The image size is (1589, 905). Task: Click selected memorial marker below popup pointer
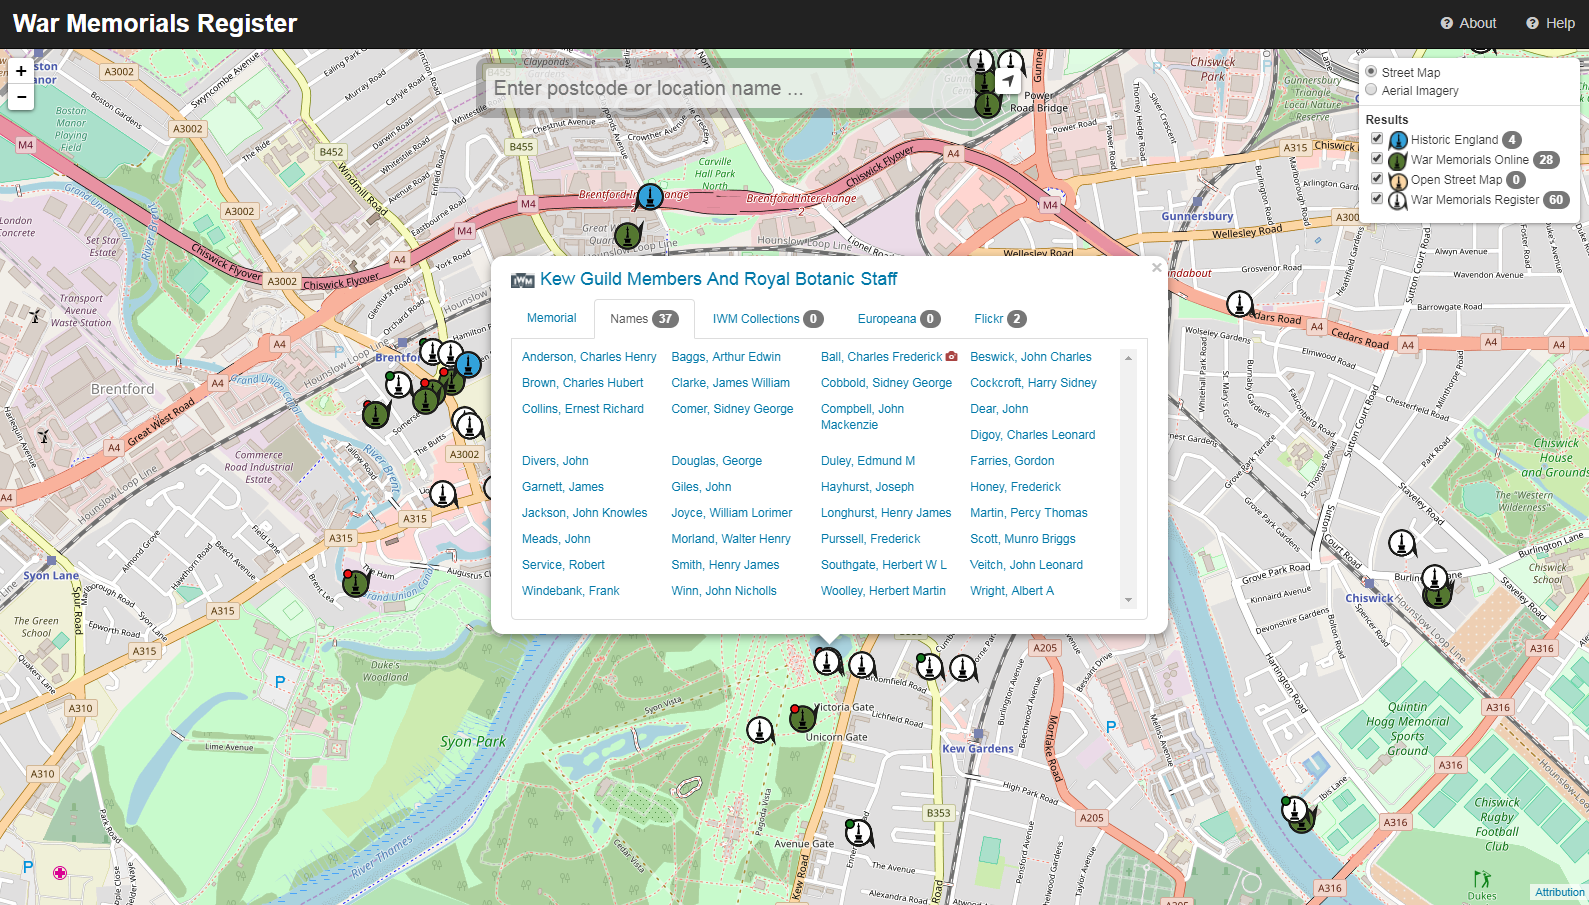tap(827, 660)
